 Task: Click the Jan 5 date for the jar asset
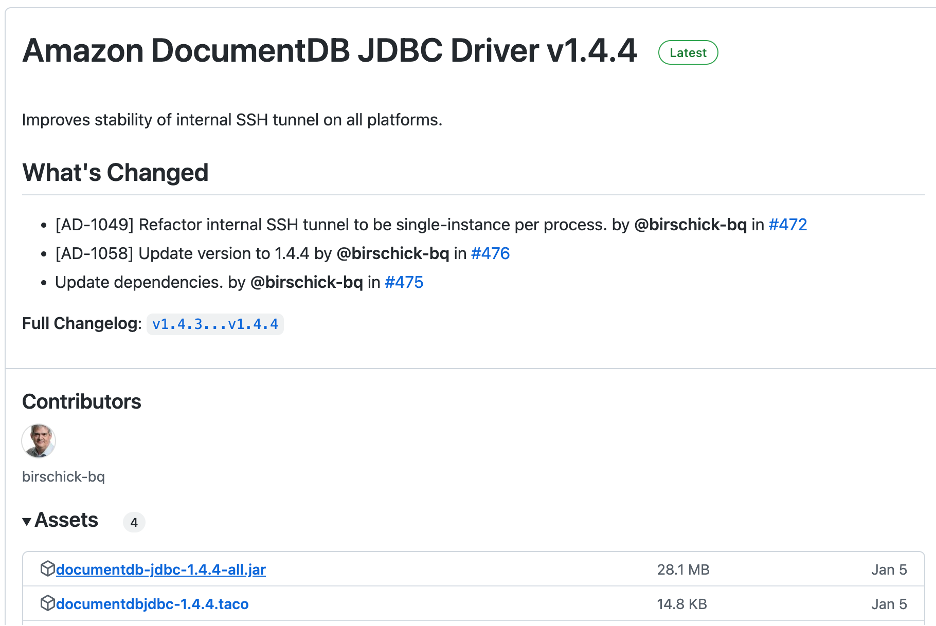889,569
